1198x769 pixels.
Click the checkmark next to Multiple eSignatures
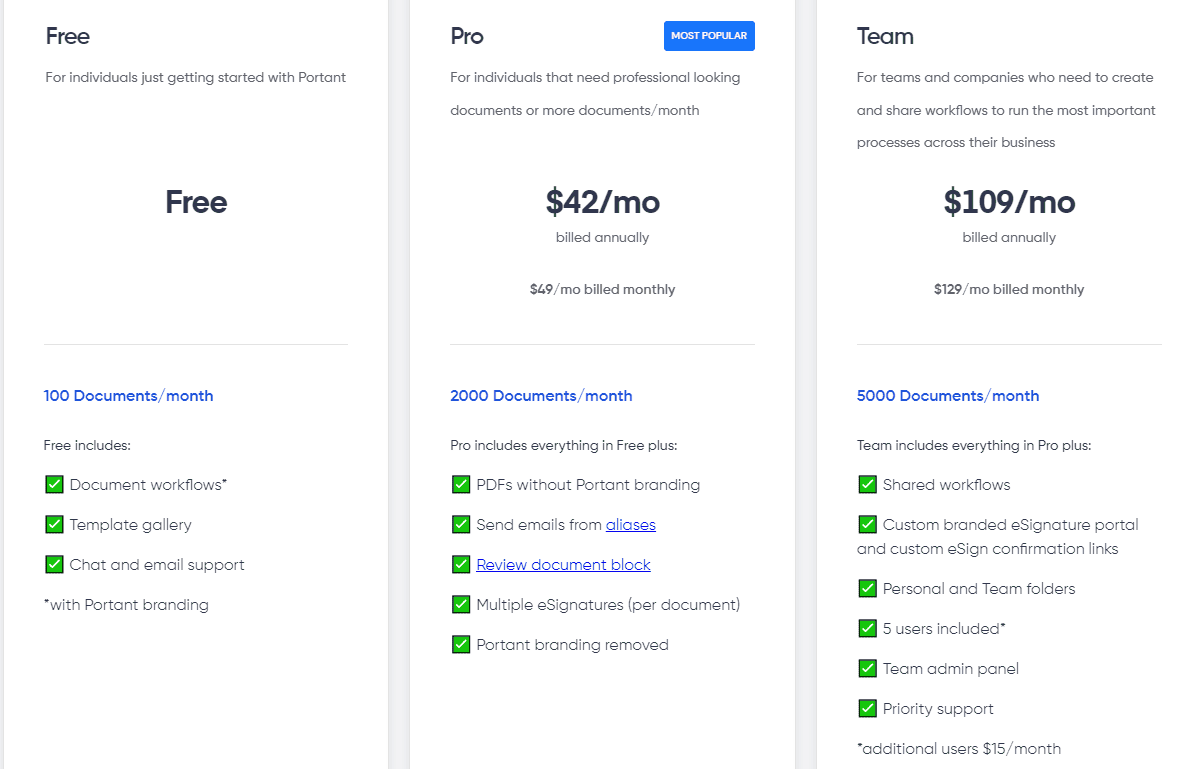coord(461,604)
